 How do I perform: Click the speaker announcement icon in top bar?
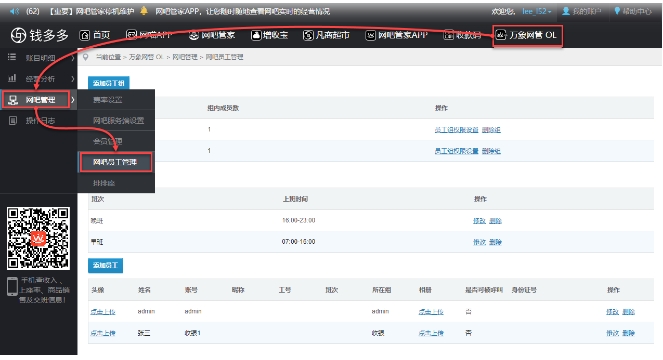[14, 11]
